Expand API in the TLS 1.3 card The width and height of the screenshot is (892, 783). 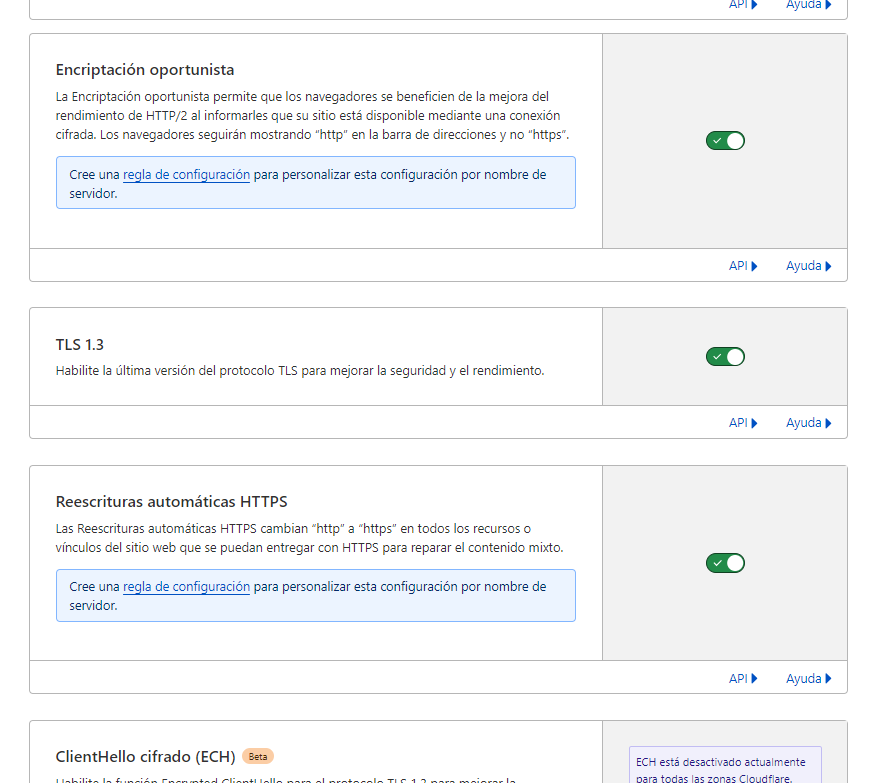point(743,423)
